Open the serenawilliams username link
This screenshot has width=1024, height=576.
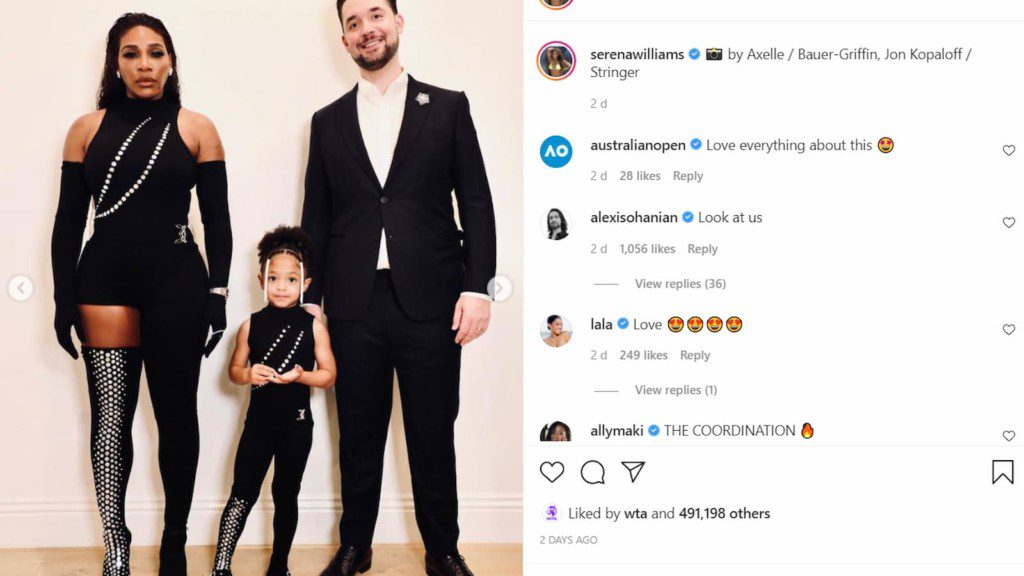coord(637,54)
